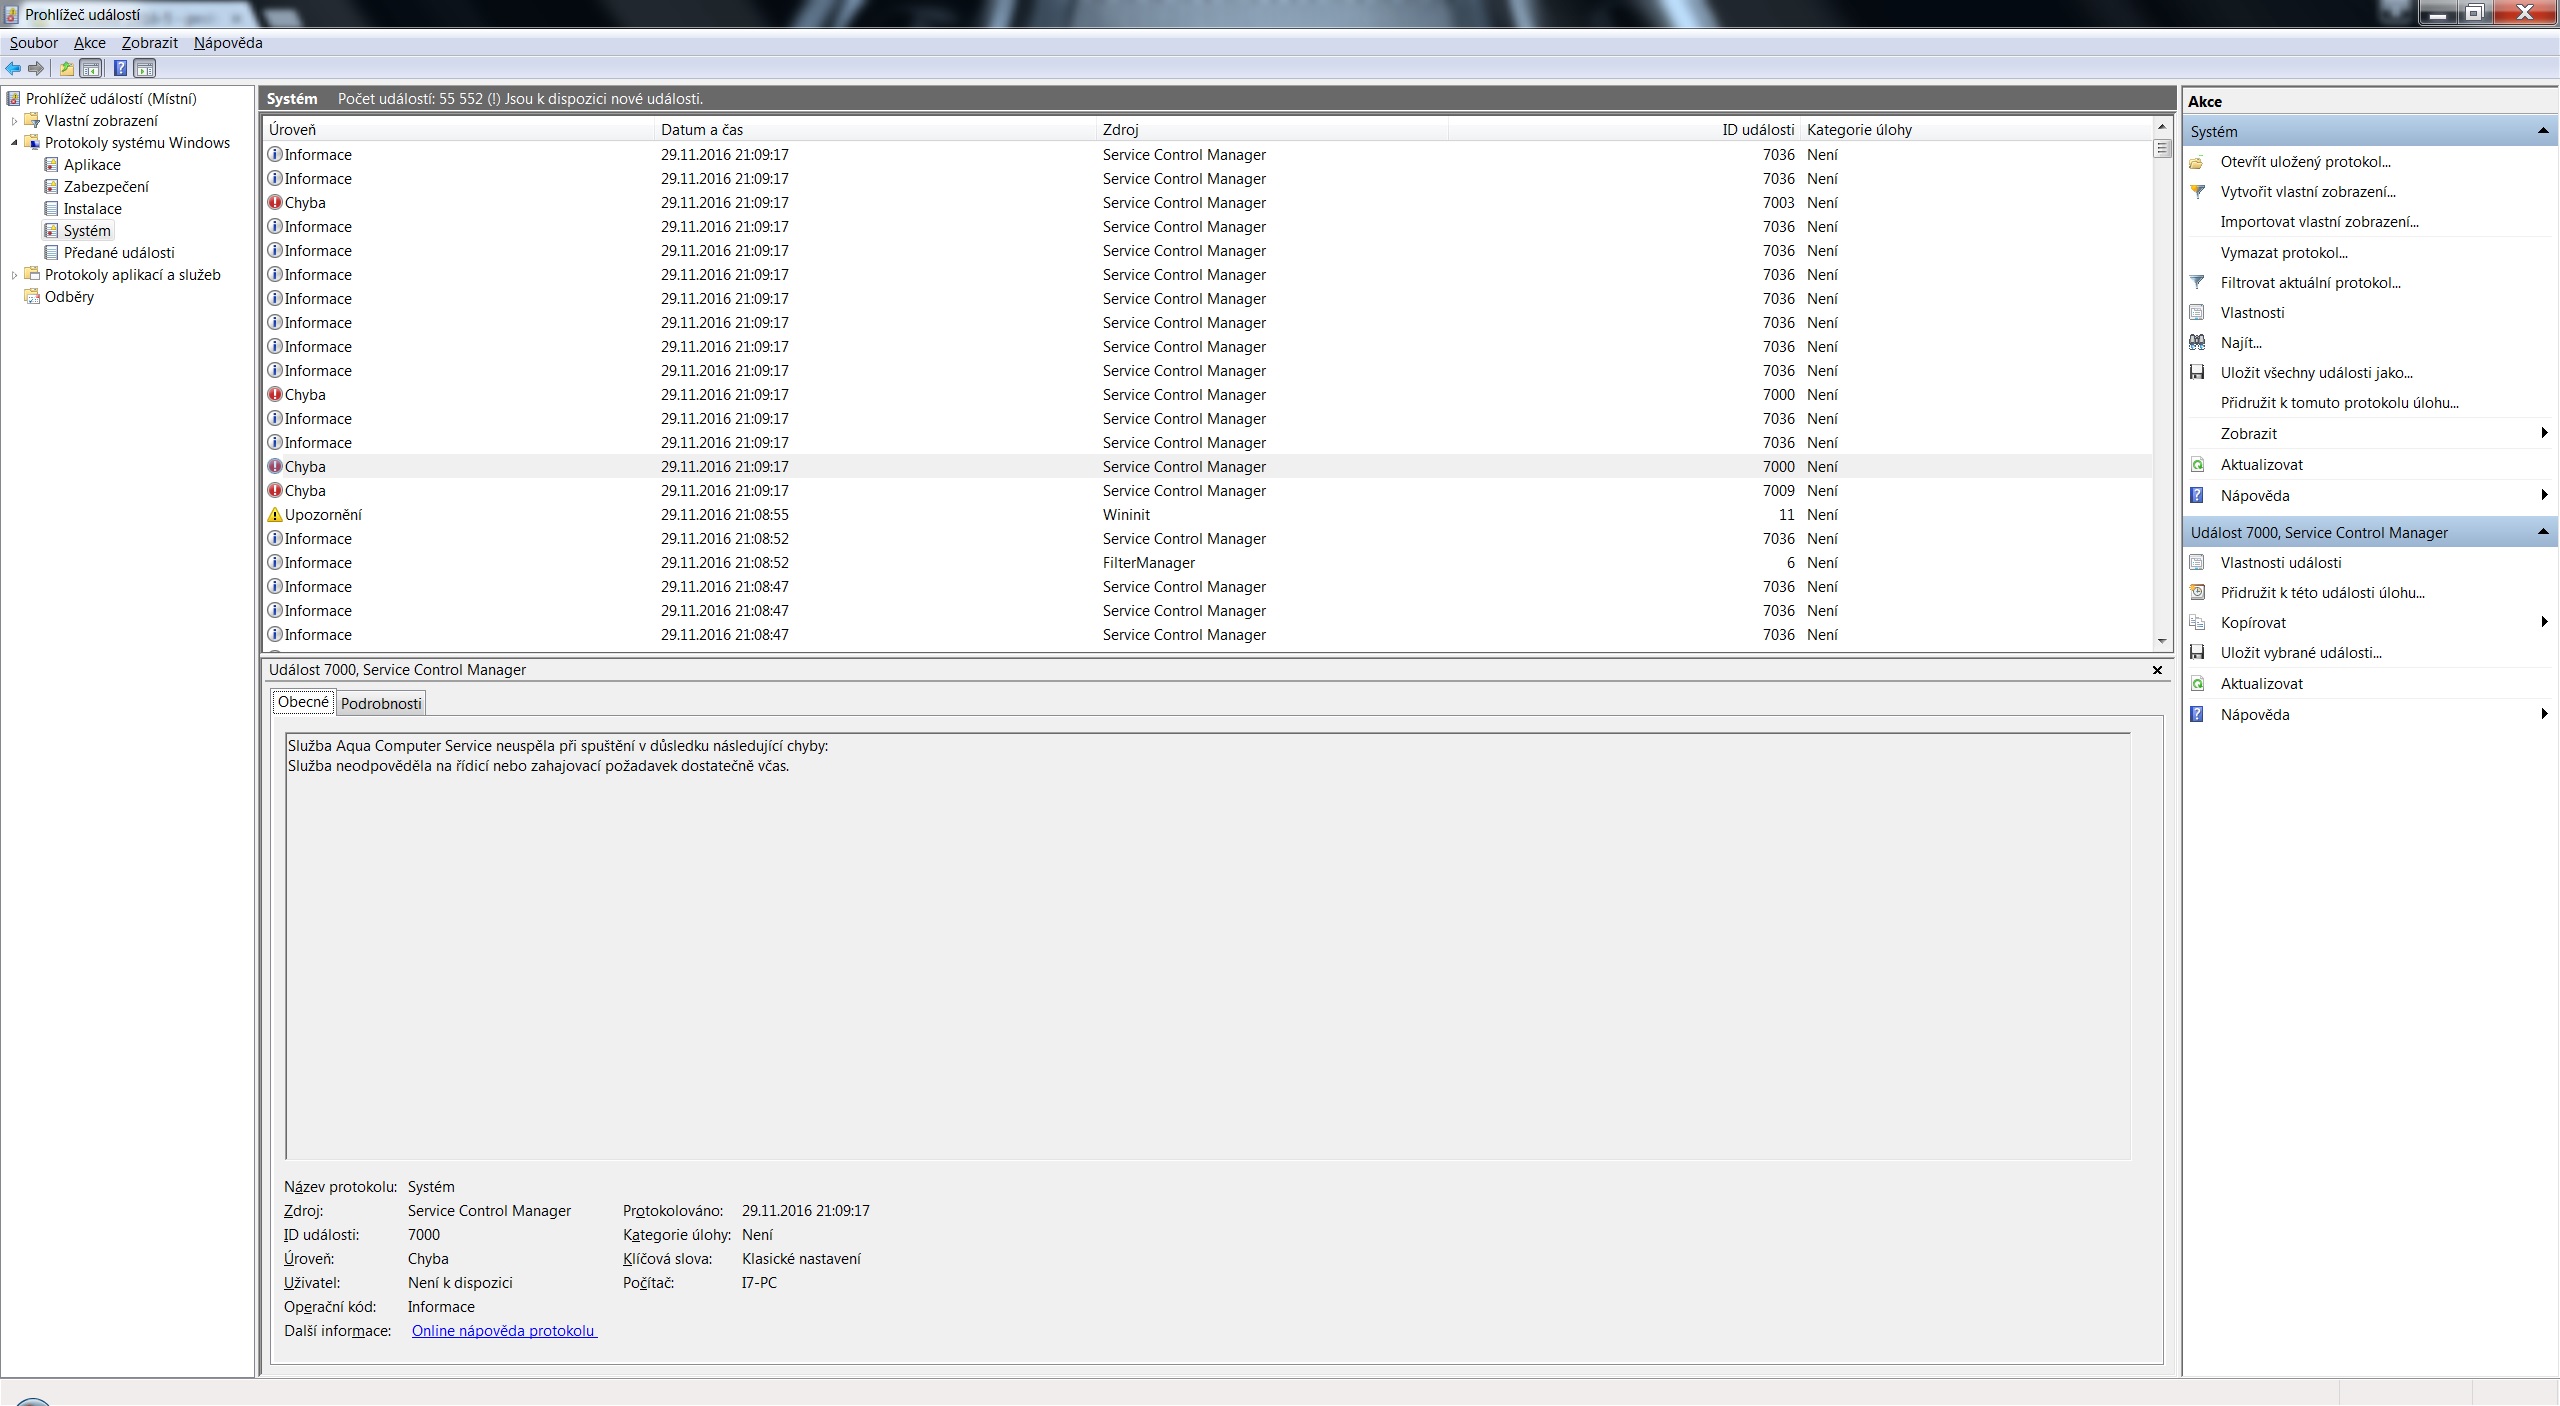The image size is (2560, 1406).
Task: Select the Upozornění Wininit event row
Action: (700, 515)
